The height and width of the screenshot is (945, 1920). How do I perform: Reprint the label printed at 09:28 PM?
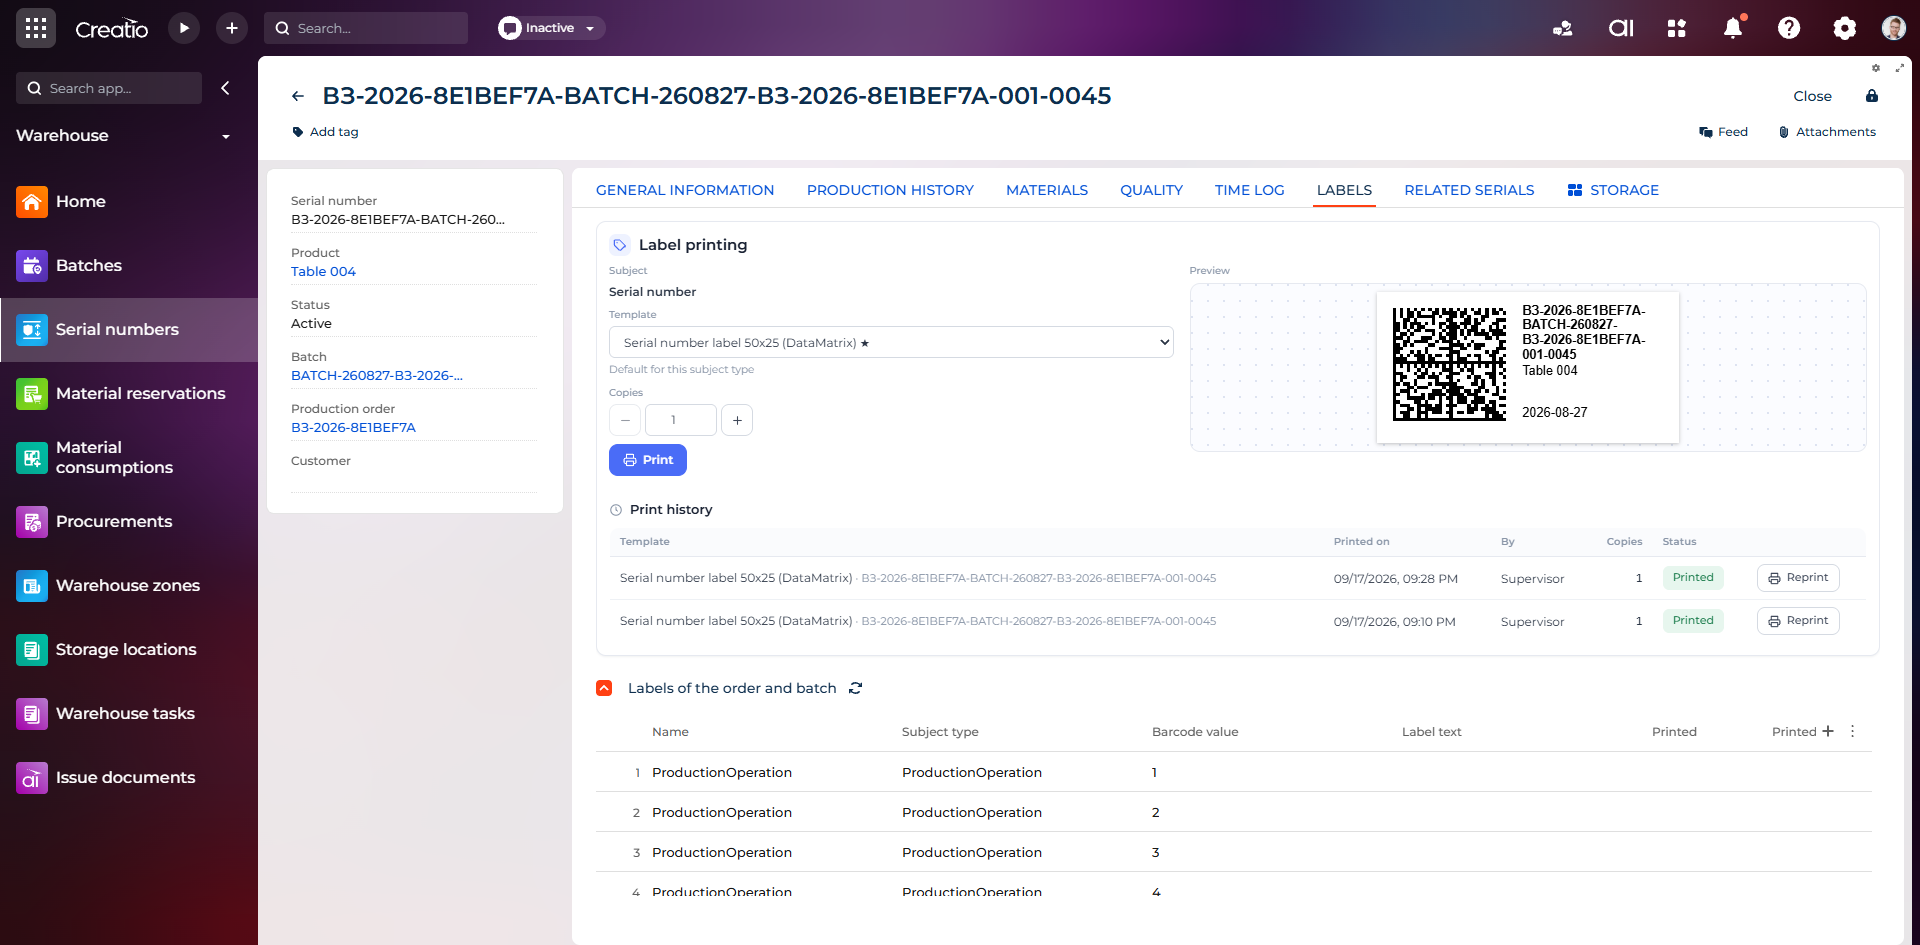click(1798, 578)
